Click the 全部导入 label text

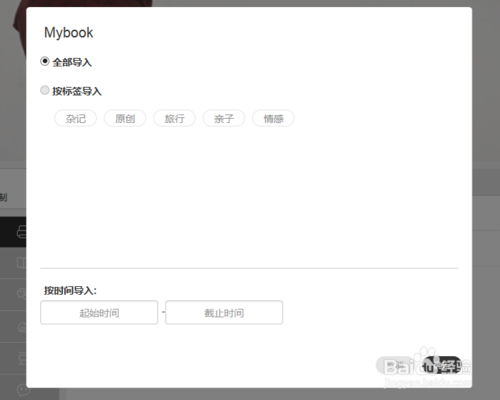(72, 62)
